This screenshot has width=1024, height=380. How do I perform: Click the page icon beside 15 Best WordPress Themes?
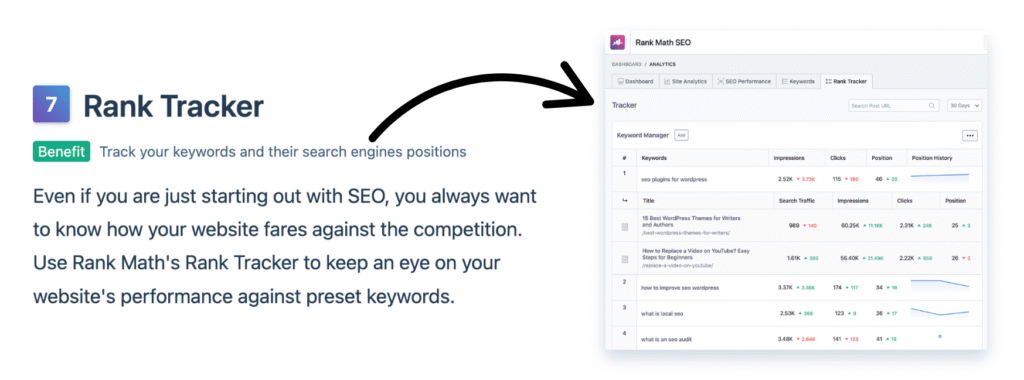624,226
